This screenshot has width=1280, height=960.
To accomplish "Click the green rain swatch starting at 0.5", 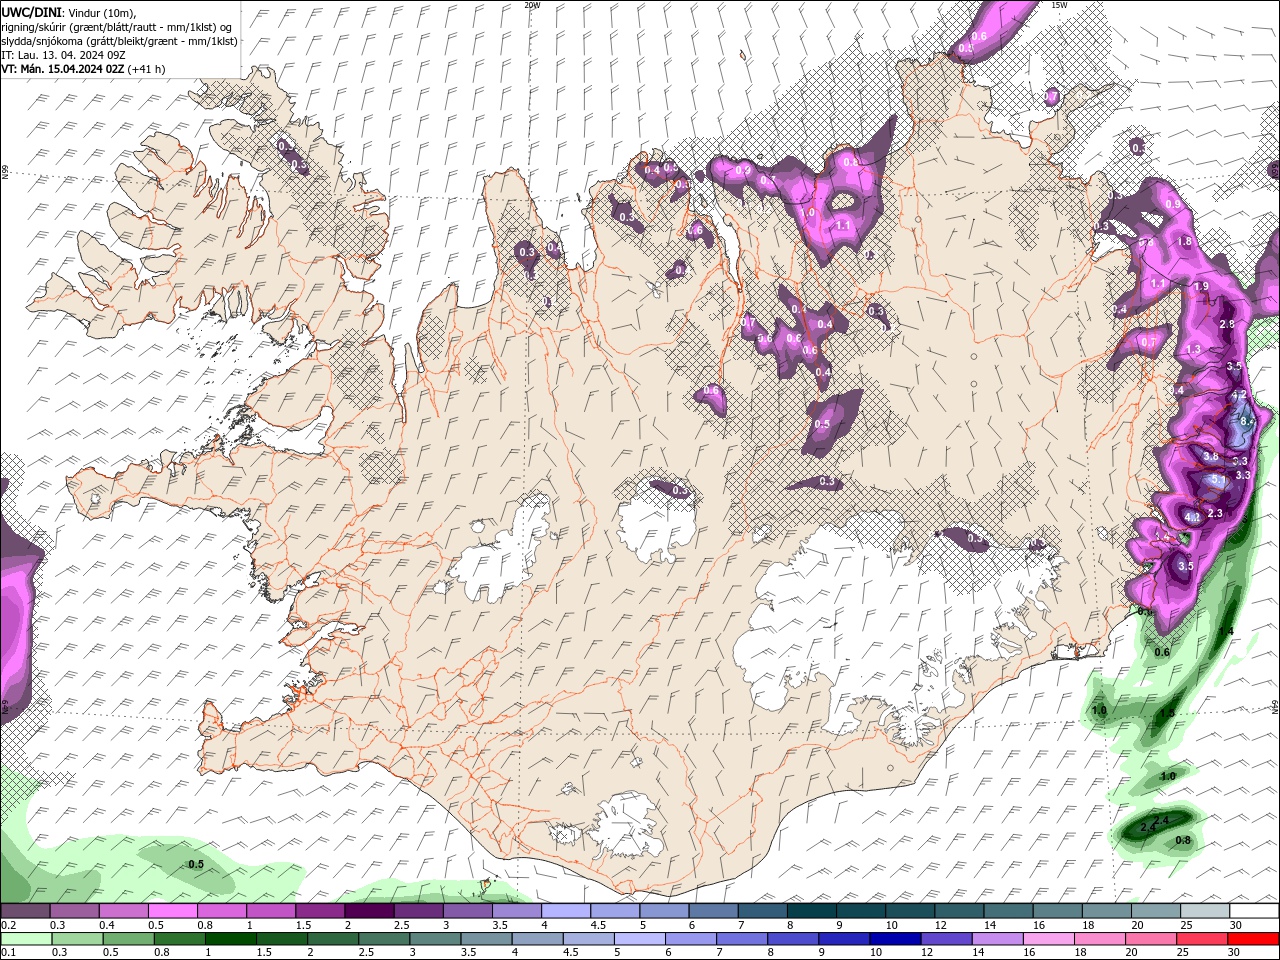I will click(x=128, y=939).
